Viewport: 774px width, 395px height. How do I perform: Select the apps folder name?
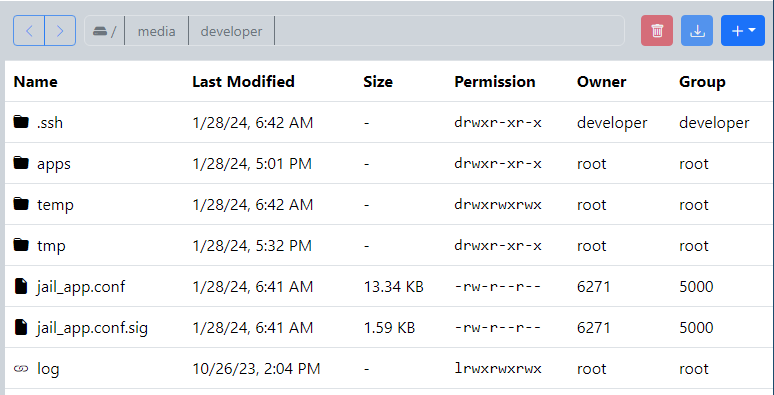click(54, 164)
